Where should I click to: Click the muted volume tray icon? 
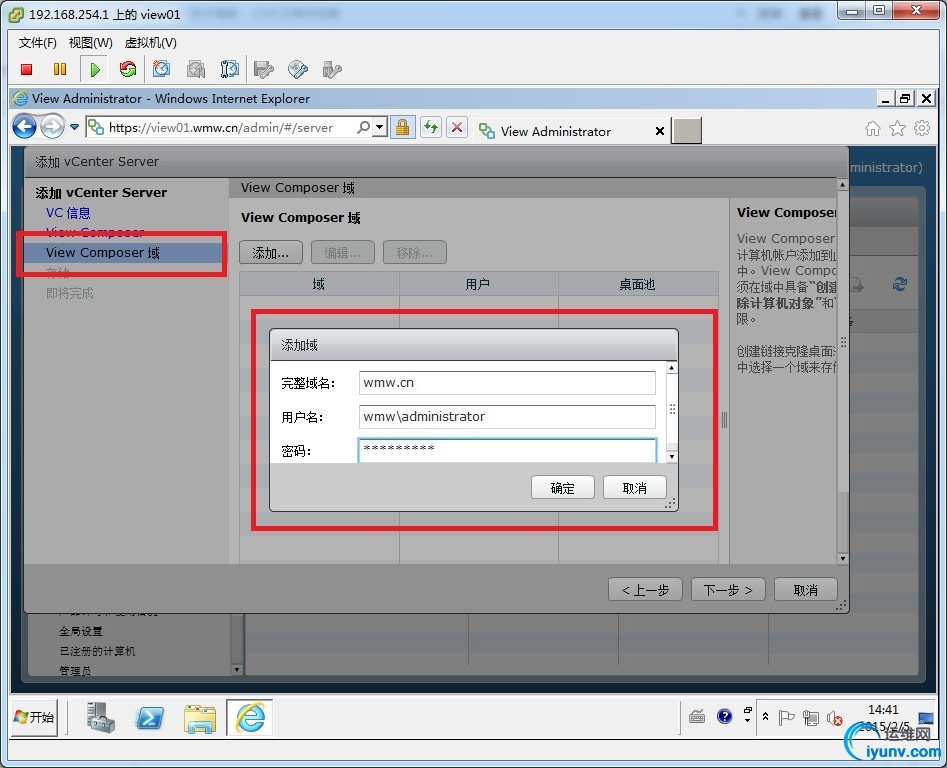point(834,718)
